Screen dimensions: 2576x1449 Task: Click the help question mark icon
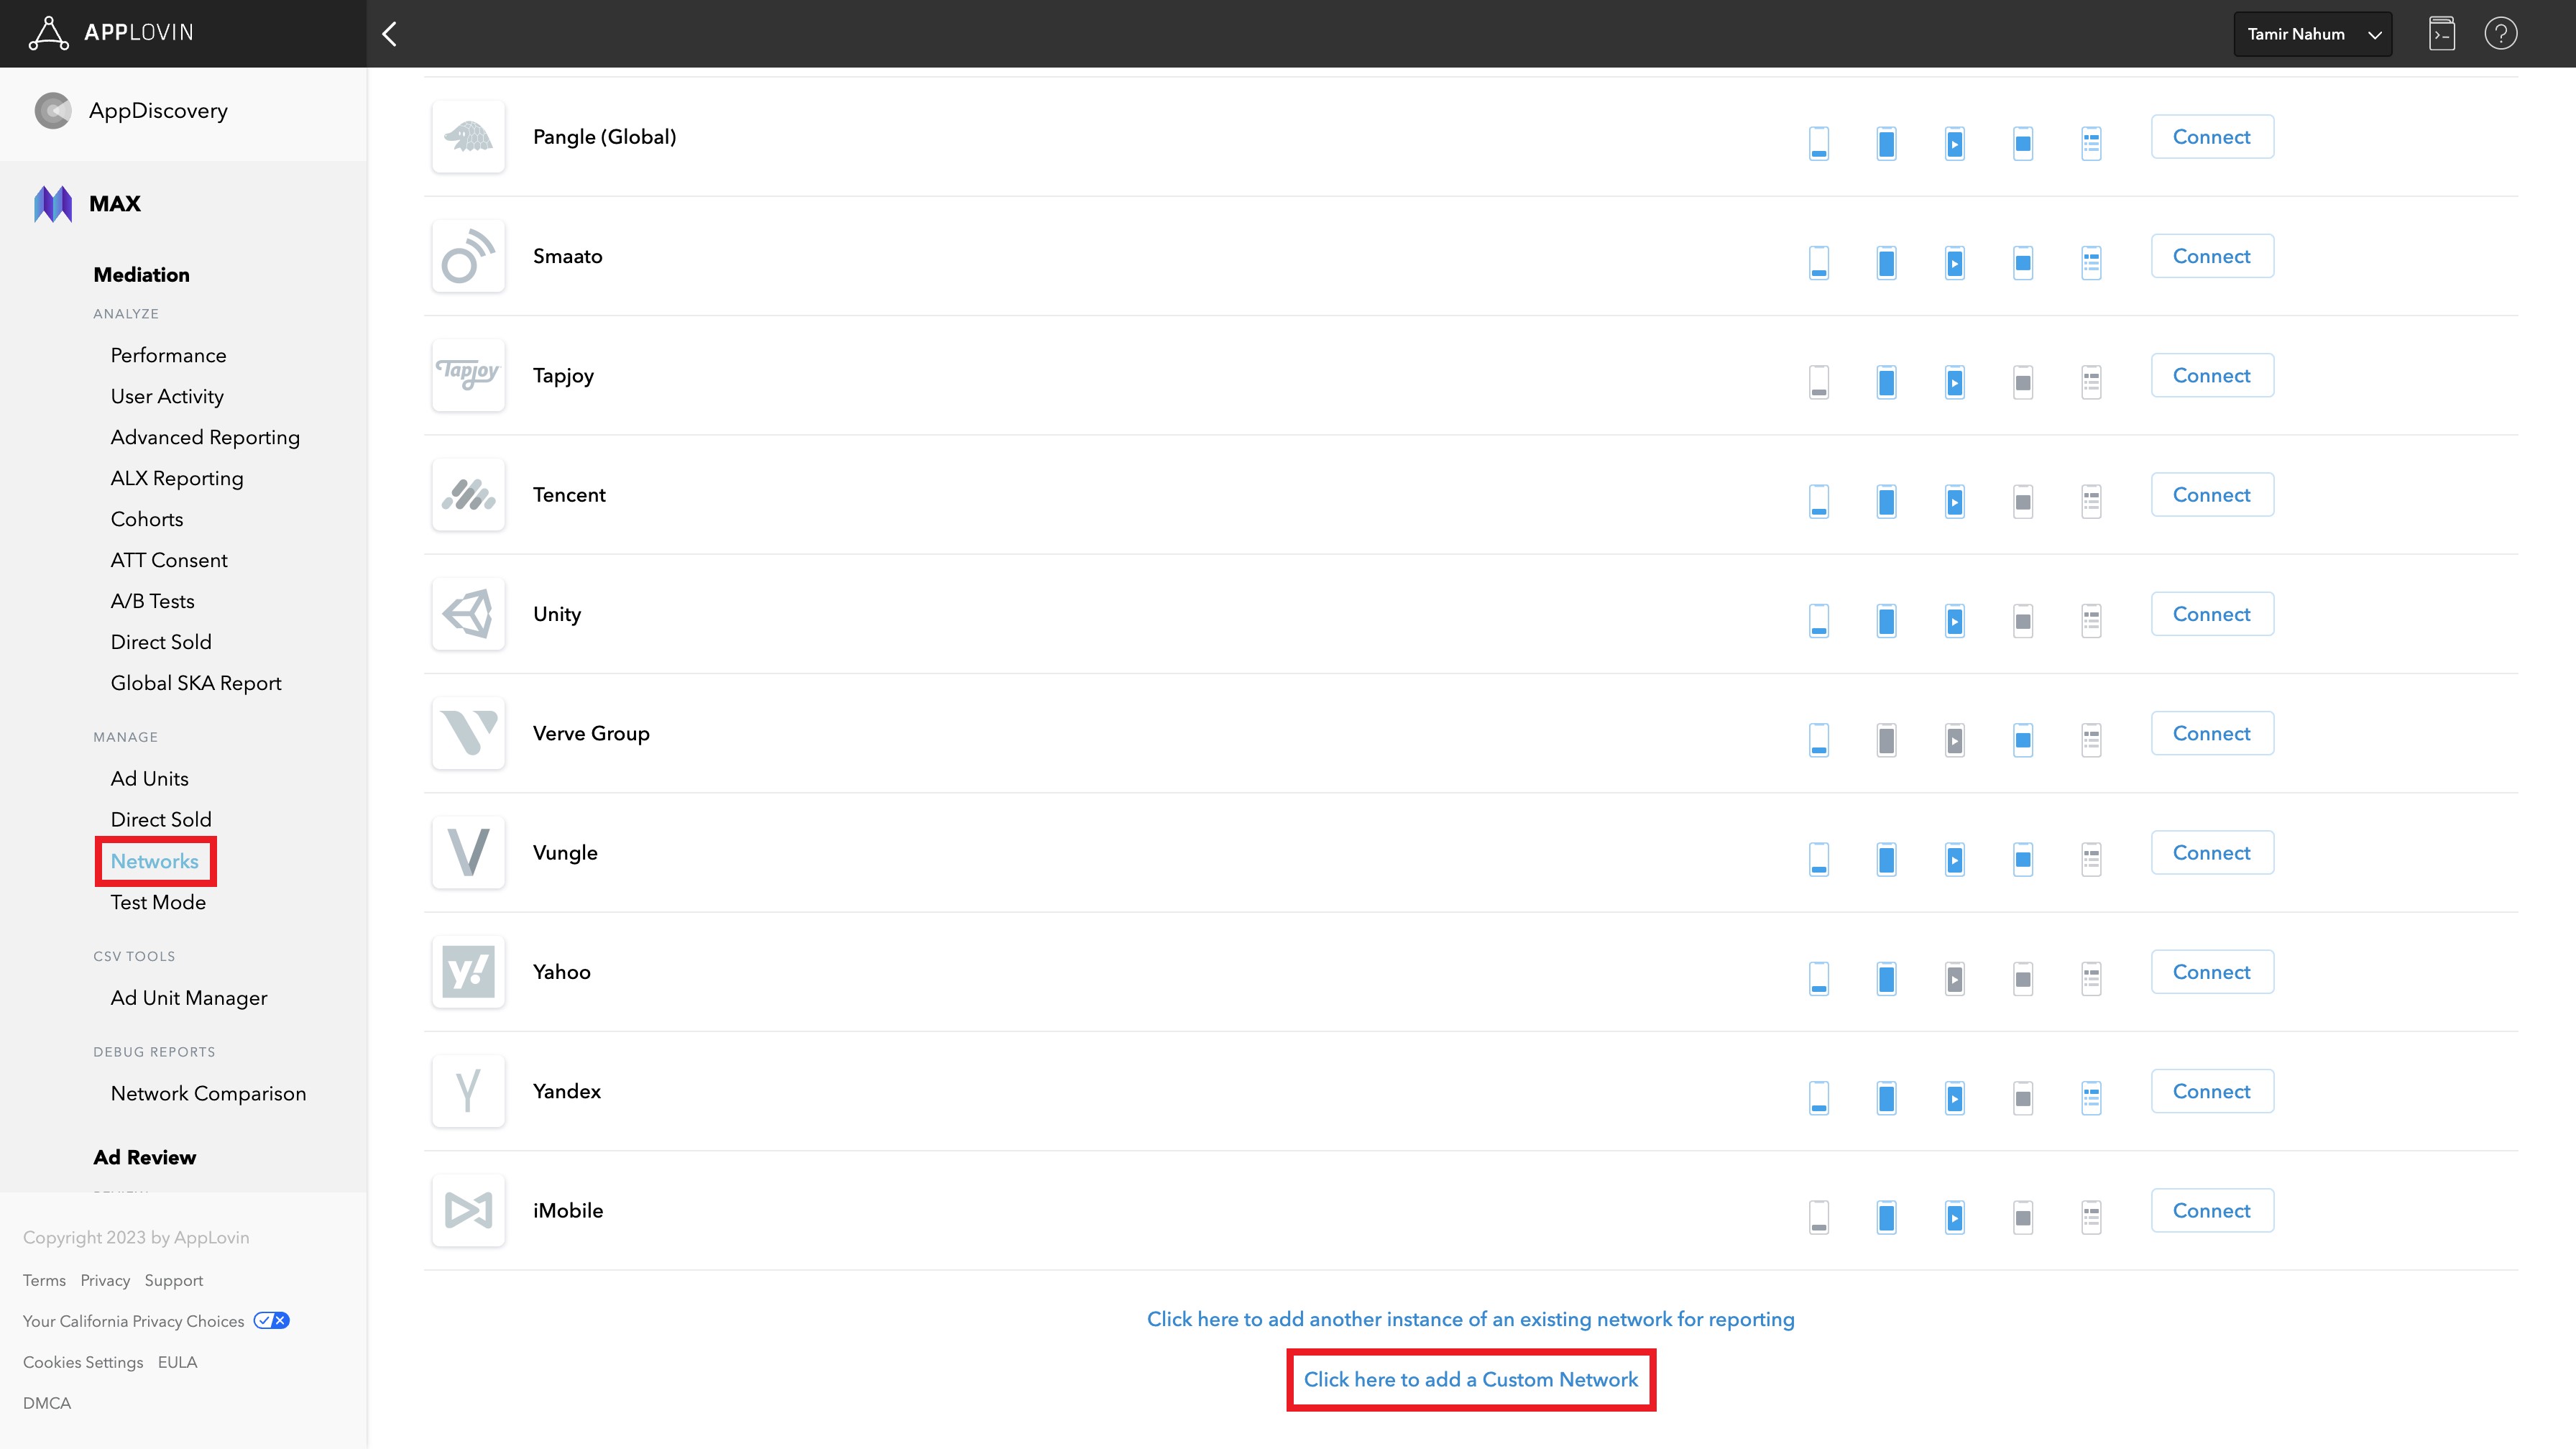click(2500, 34)
